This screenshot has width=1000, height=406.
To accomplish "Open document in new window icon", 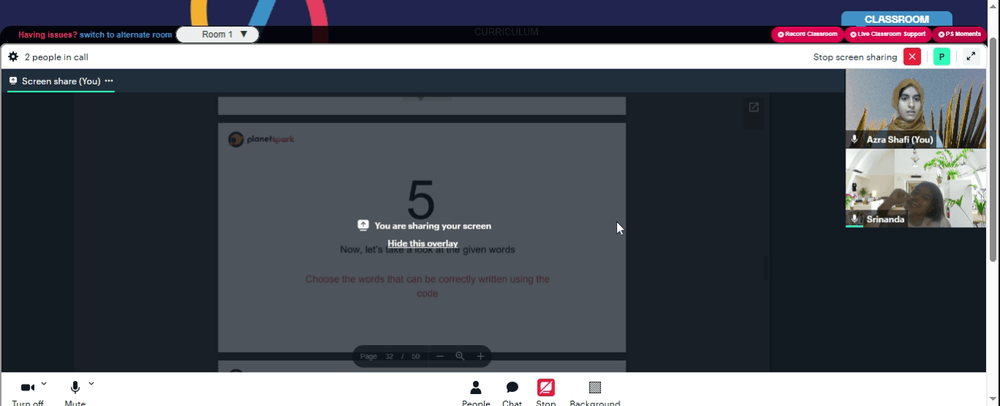I will pos(753,107).
